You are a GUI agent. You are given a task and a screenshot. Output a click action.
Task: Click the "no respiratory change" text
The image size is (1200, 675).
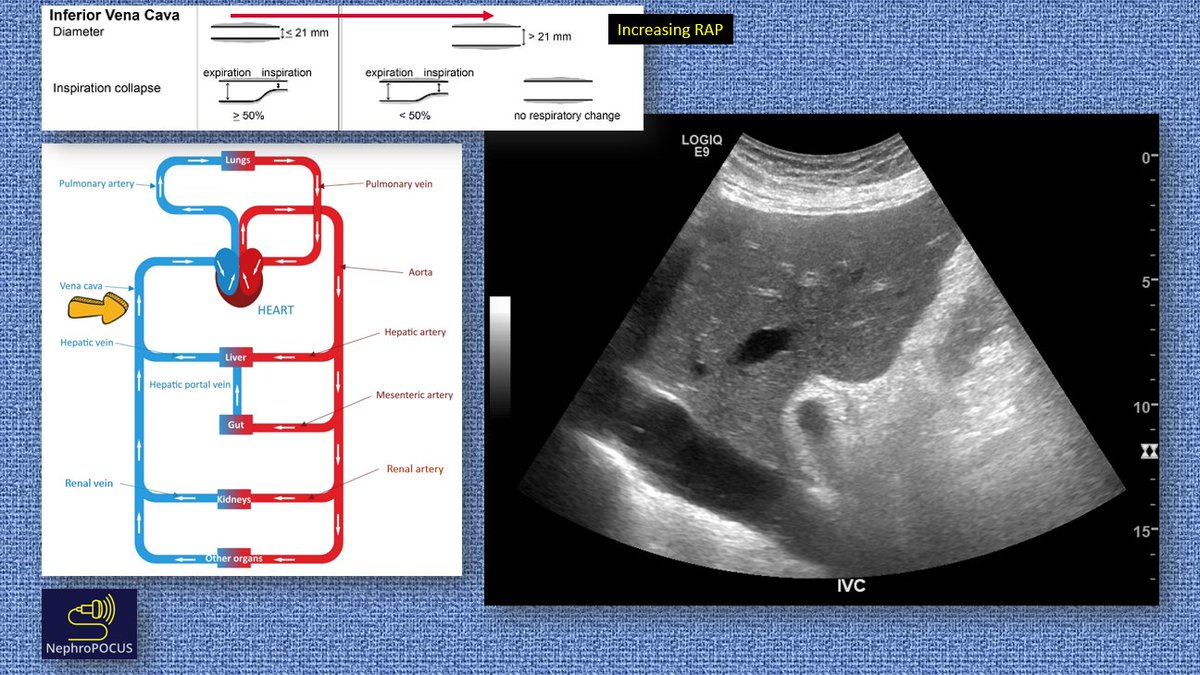click(x=567, y=116)
